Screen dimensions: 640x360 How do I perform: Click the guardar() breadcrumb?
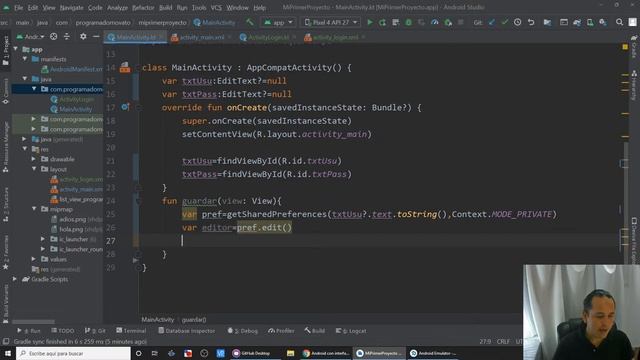[x=194, y=320]
